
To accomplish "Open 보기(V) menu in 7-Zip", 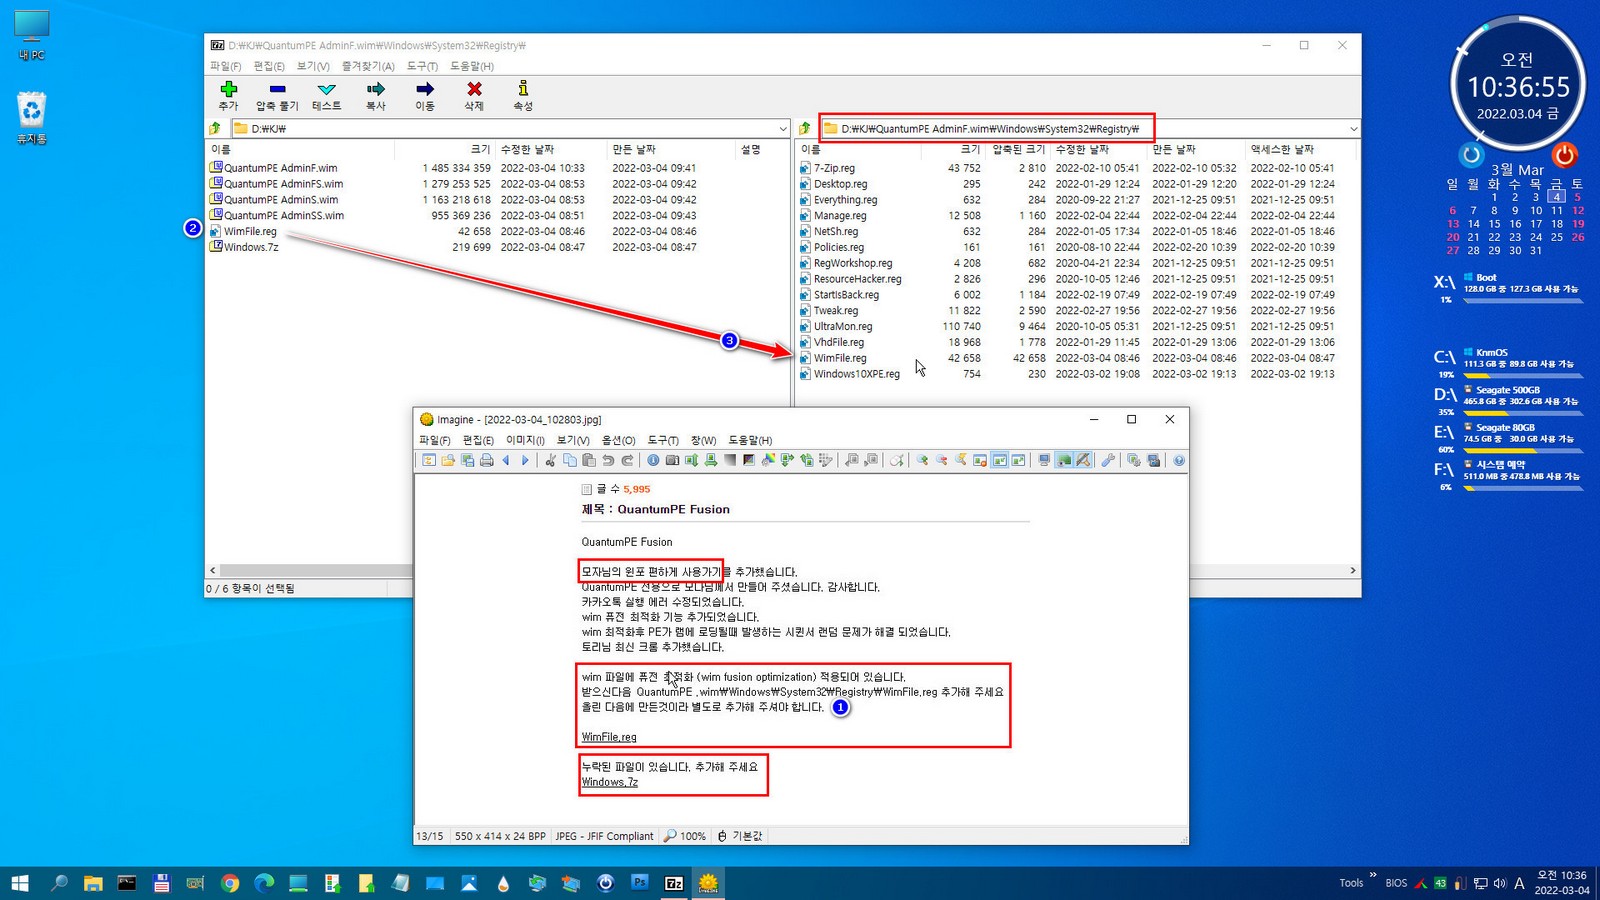I will (313, 66).
